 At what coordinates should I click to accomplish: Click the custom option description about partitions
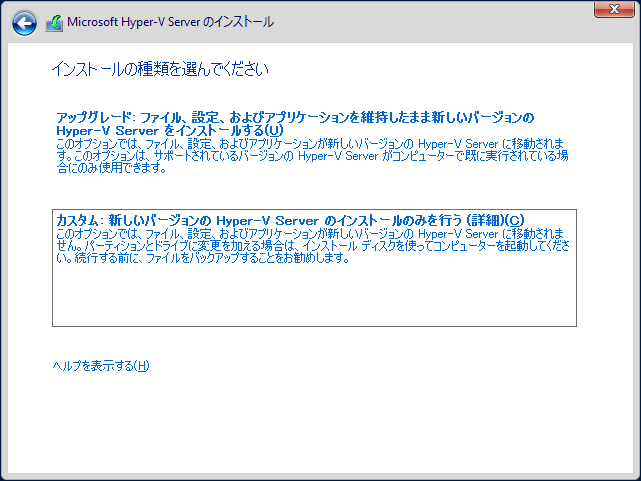click(312, 246)
